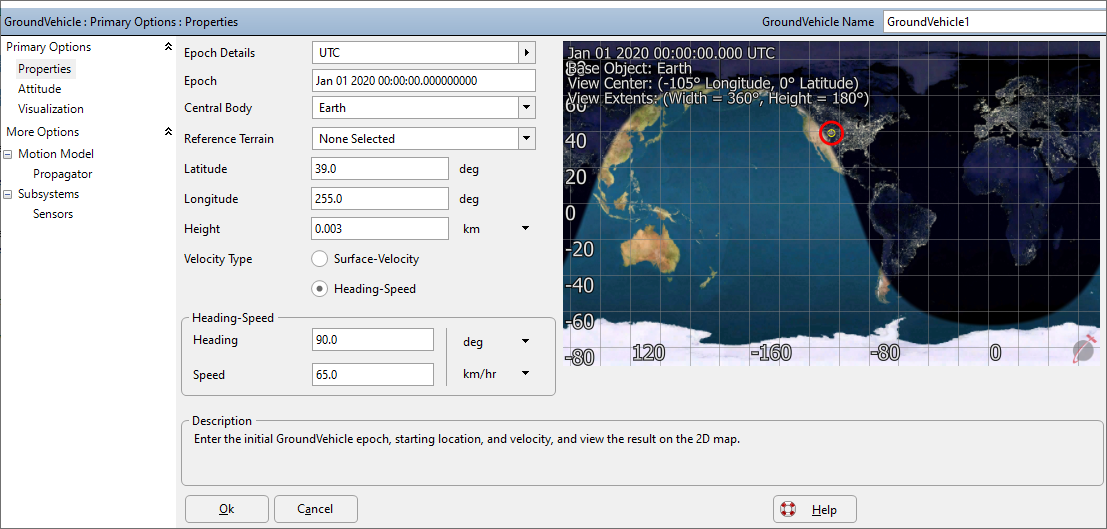The image size is (1107, 529).
Task: Open the Speed units dropdown (km/hr)
Action: 525,374
